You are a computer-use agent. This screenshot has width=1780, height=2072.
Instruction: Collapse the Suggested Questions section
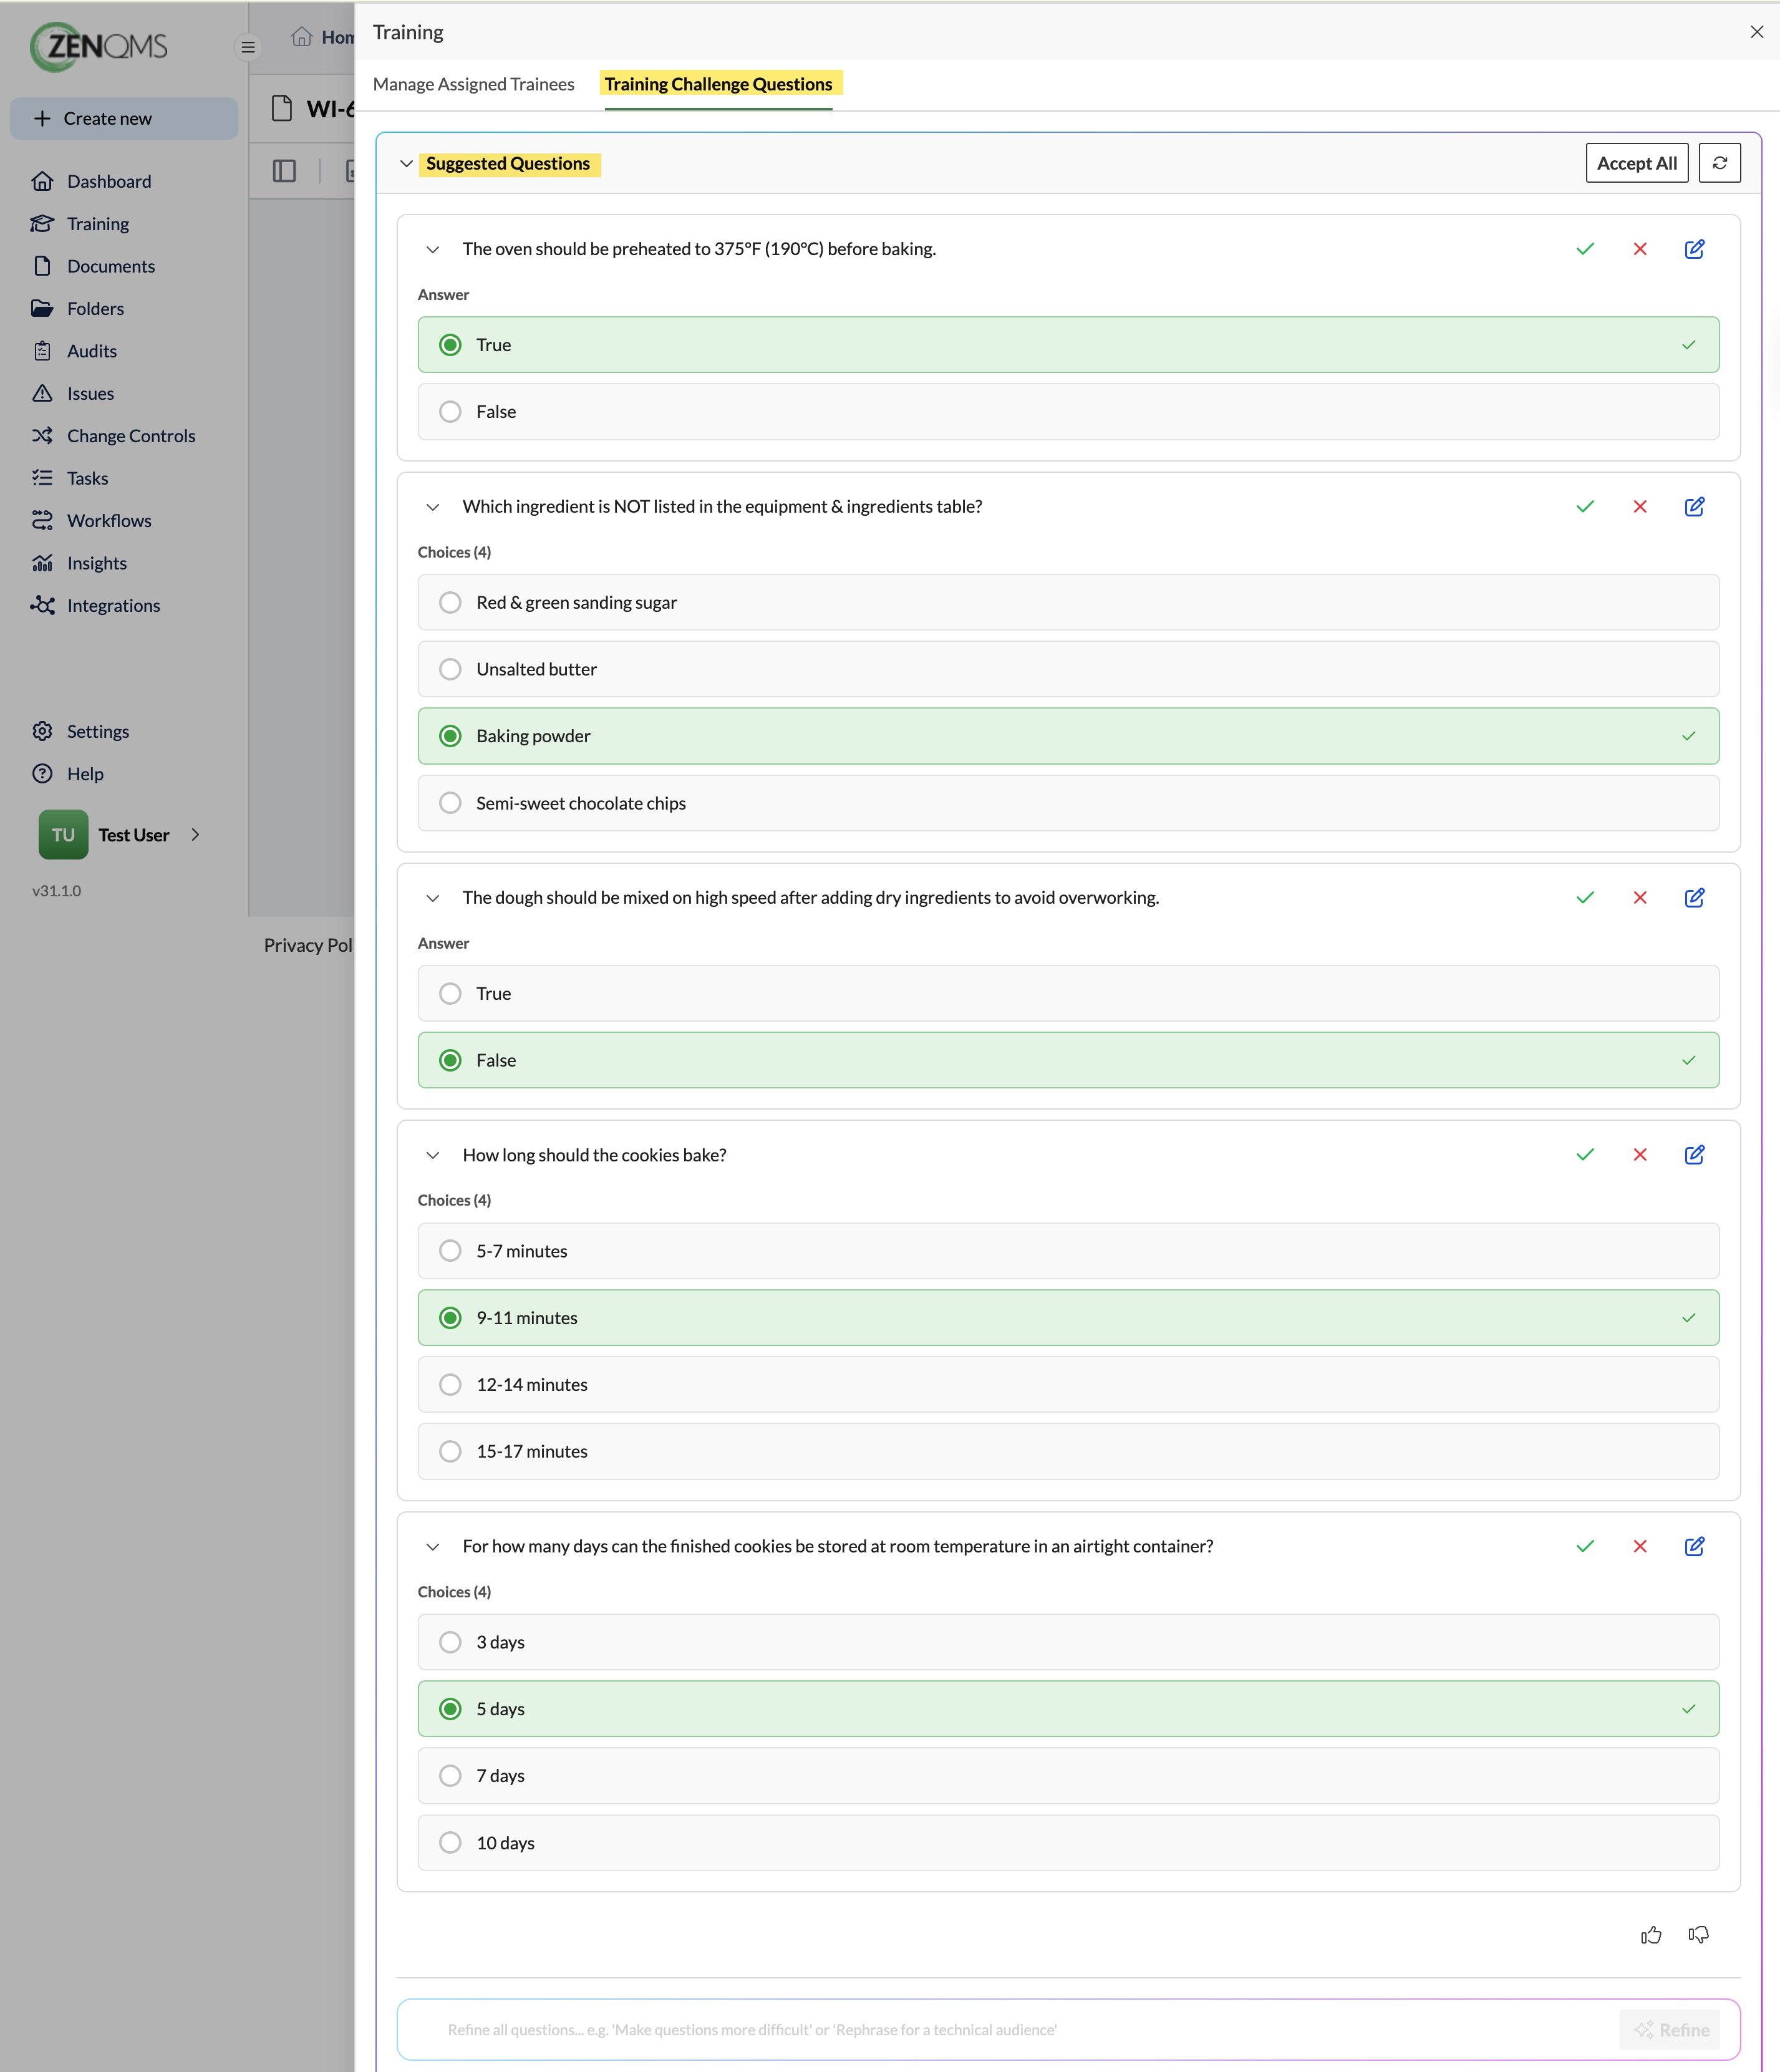click(x=406, y=163)
